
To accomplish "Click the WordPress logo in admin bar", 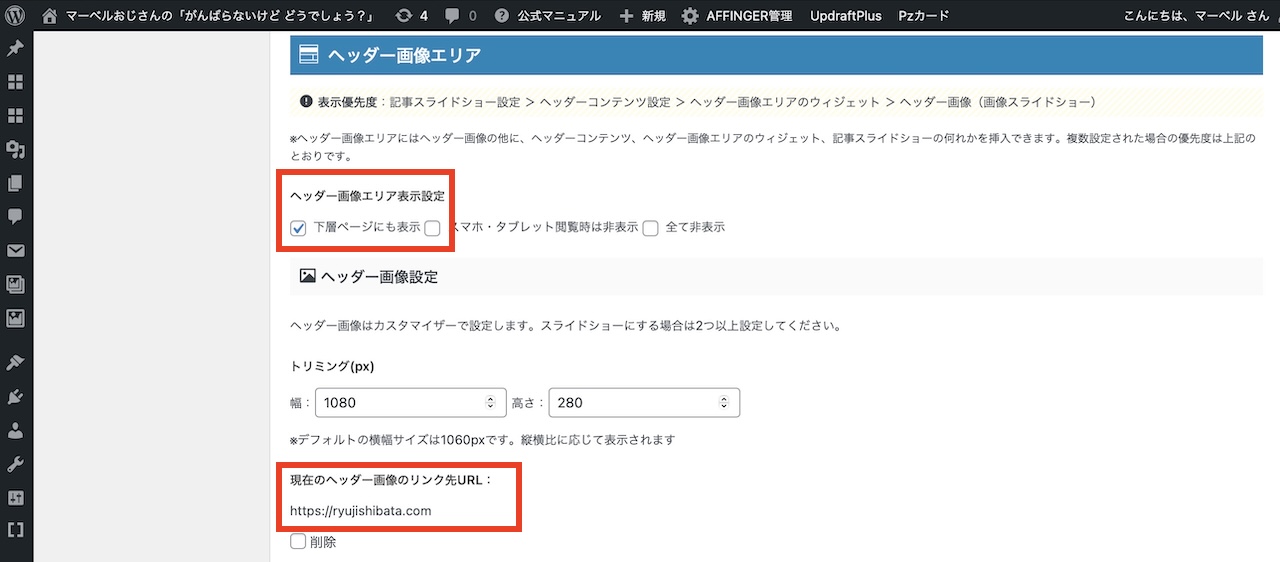I will 16,16.
